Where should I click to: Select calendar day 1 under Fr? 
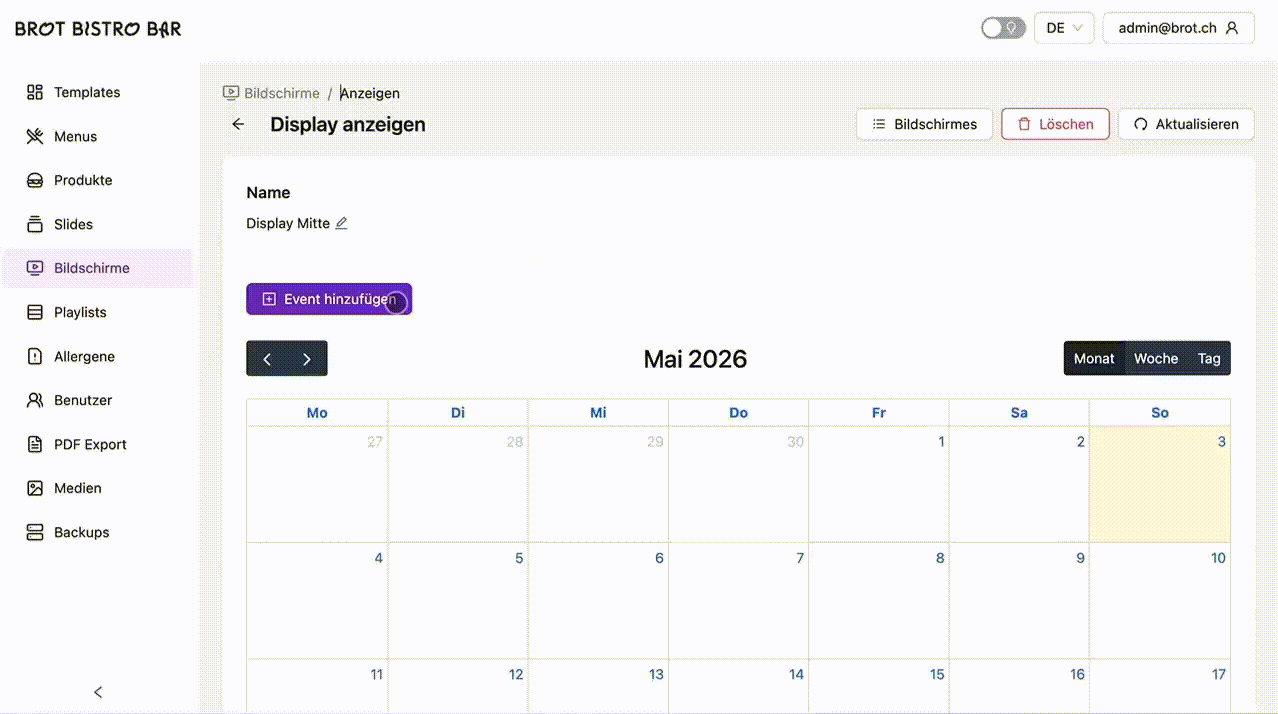[878, 484]
